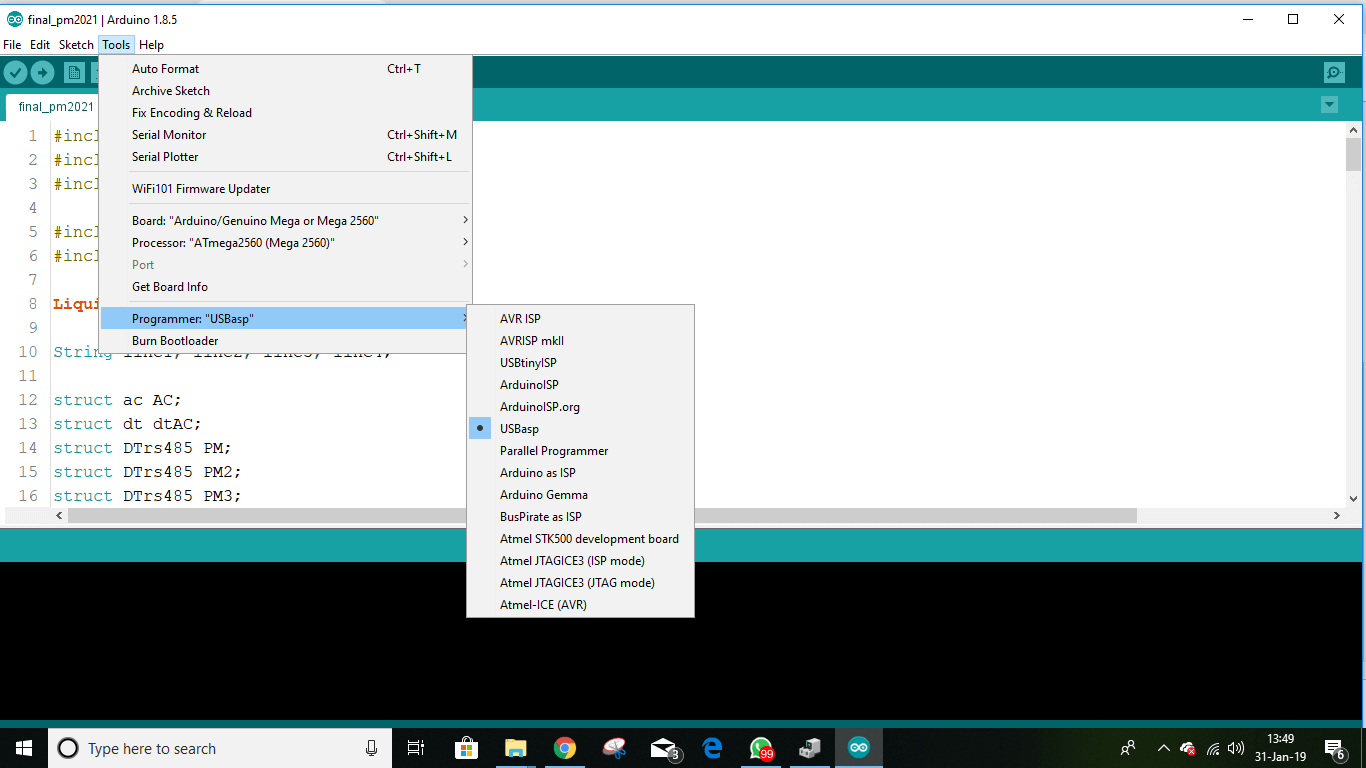Open the Wi-Fi network tray icon
The width and height of the screenshot is (1366, 768).
(1213, 748)
